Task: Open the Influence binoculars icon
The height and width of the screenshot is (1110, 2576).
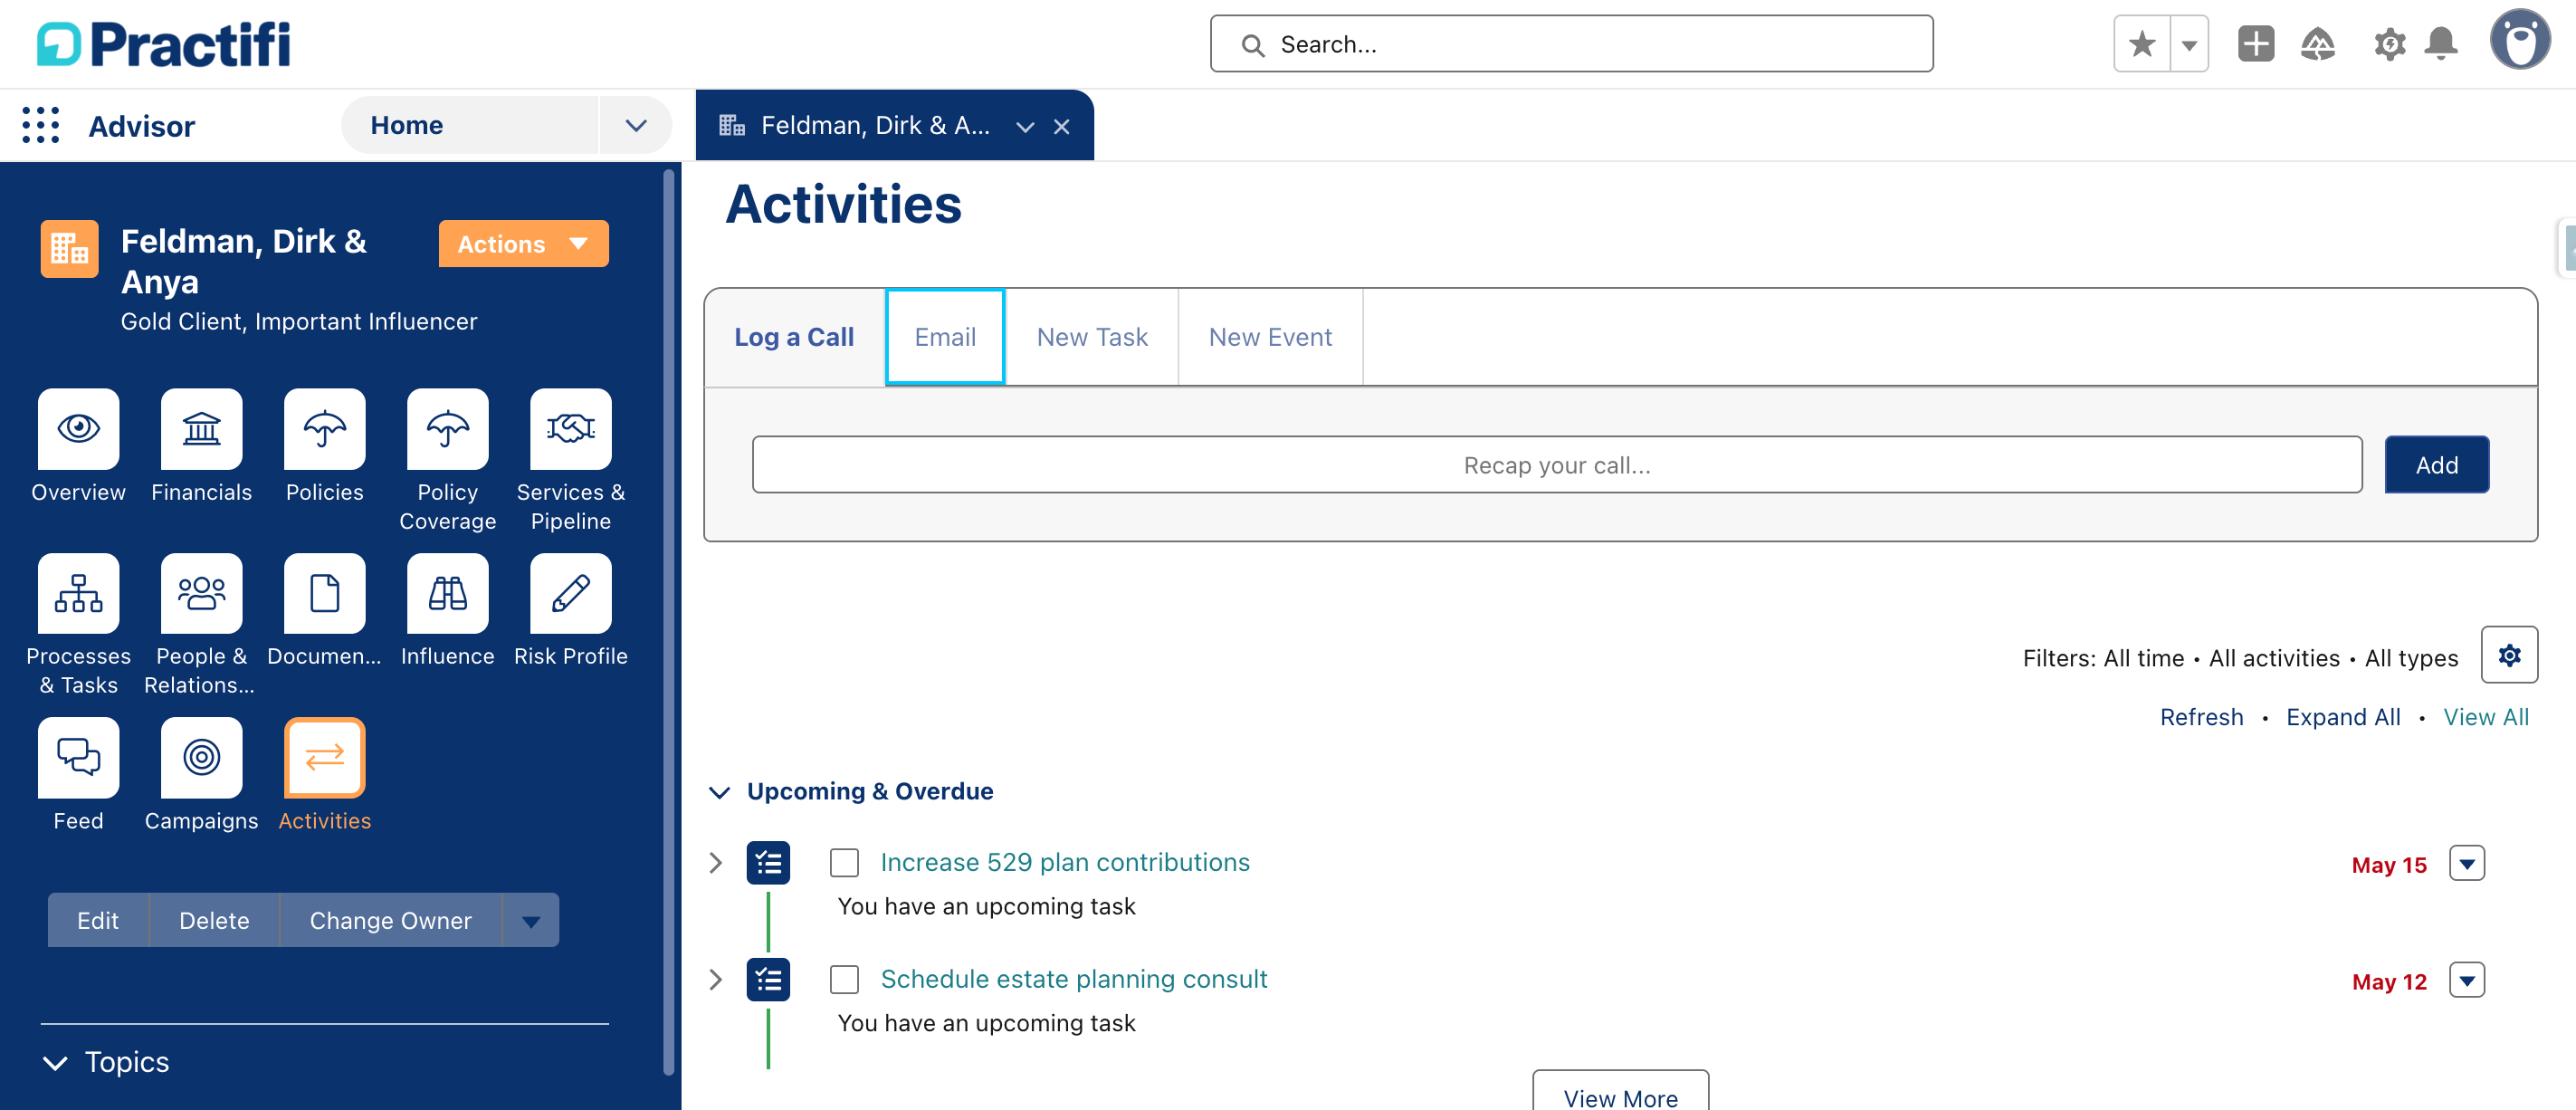Action: pyautogui.click(x=447, y=593)
